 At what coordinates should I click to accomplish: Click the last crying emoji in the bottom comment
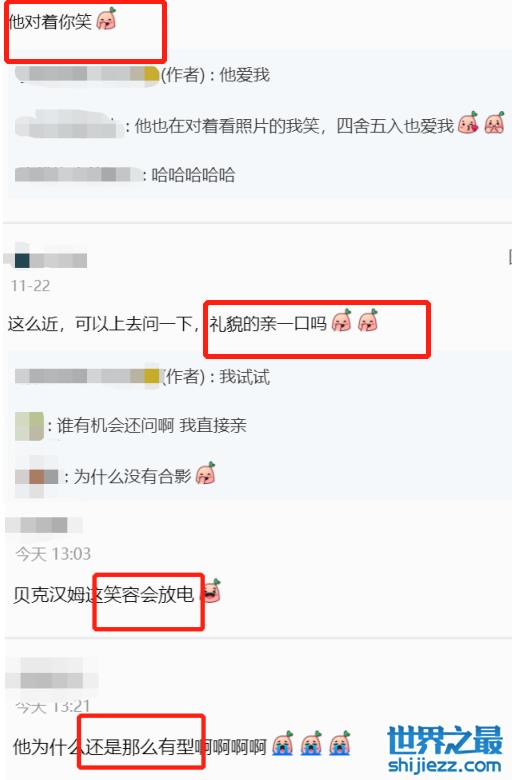[340, 744]
